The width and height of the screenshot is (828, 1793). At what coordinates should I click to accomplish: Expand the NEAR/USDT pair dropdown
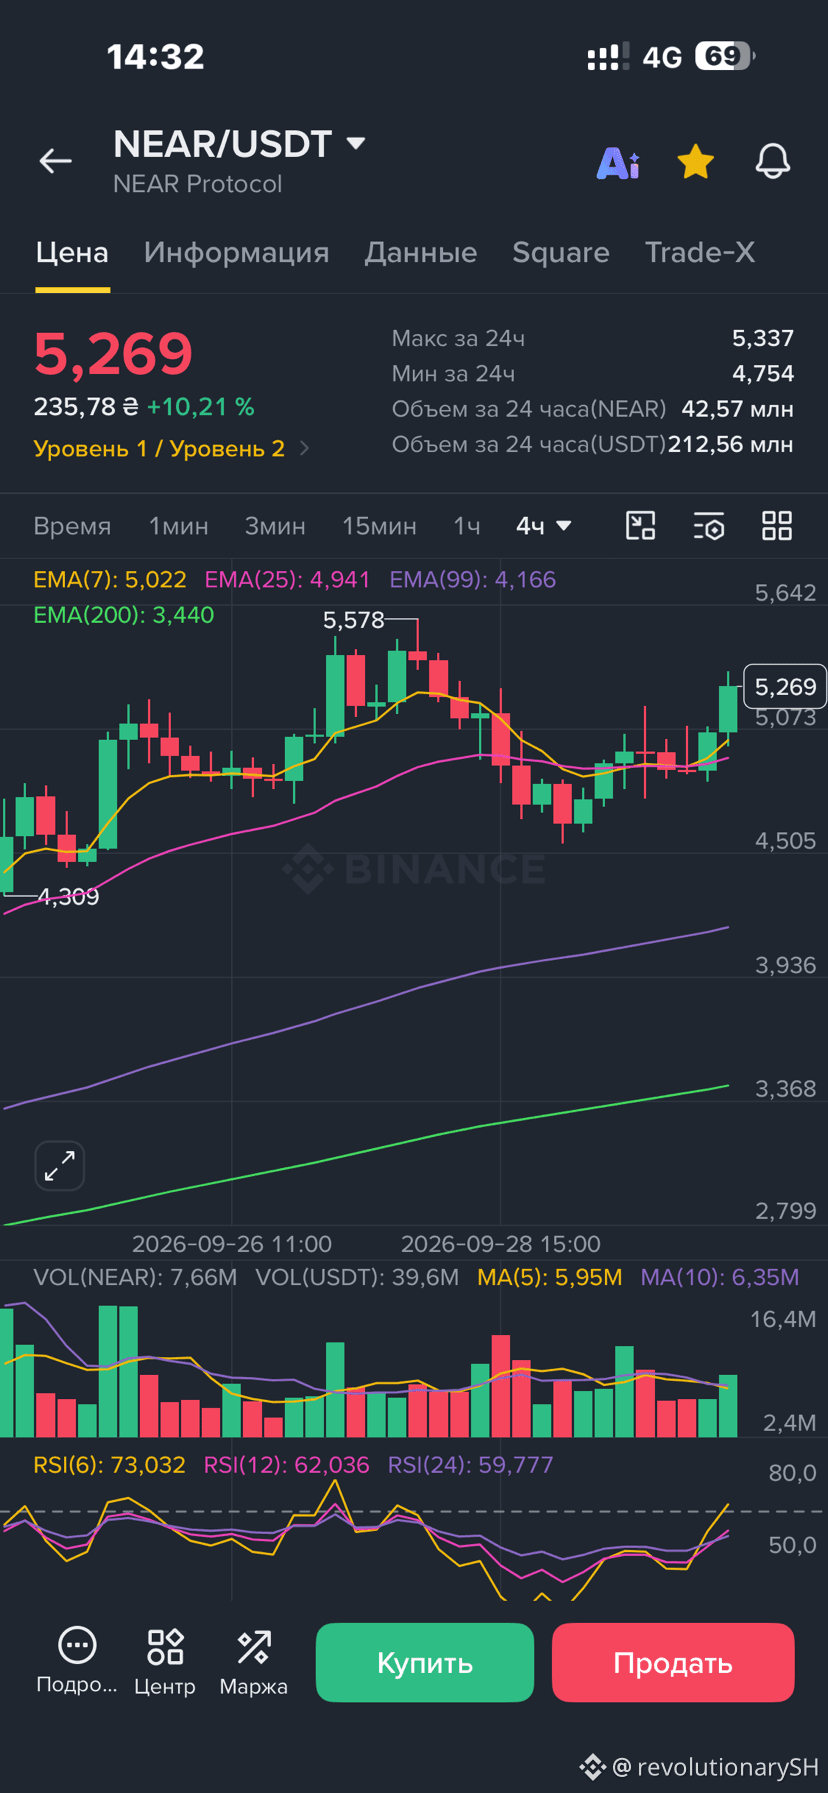pos(356,143)
